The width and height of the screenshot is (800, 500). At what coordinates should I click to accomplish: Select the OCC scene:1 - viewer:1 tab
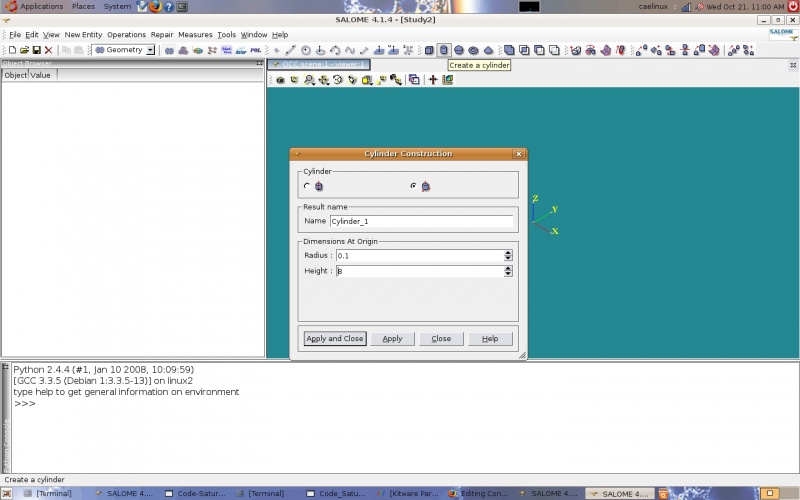[x=319, y=64]
